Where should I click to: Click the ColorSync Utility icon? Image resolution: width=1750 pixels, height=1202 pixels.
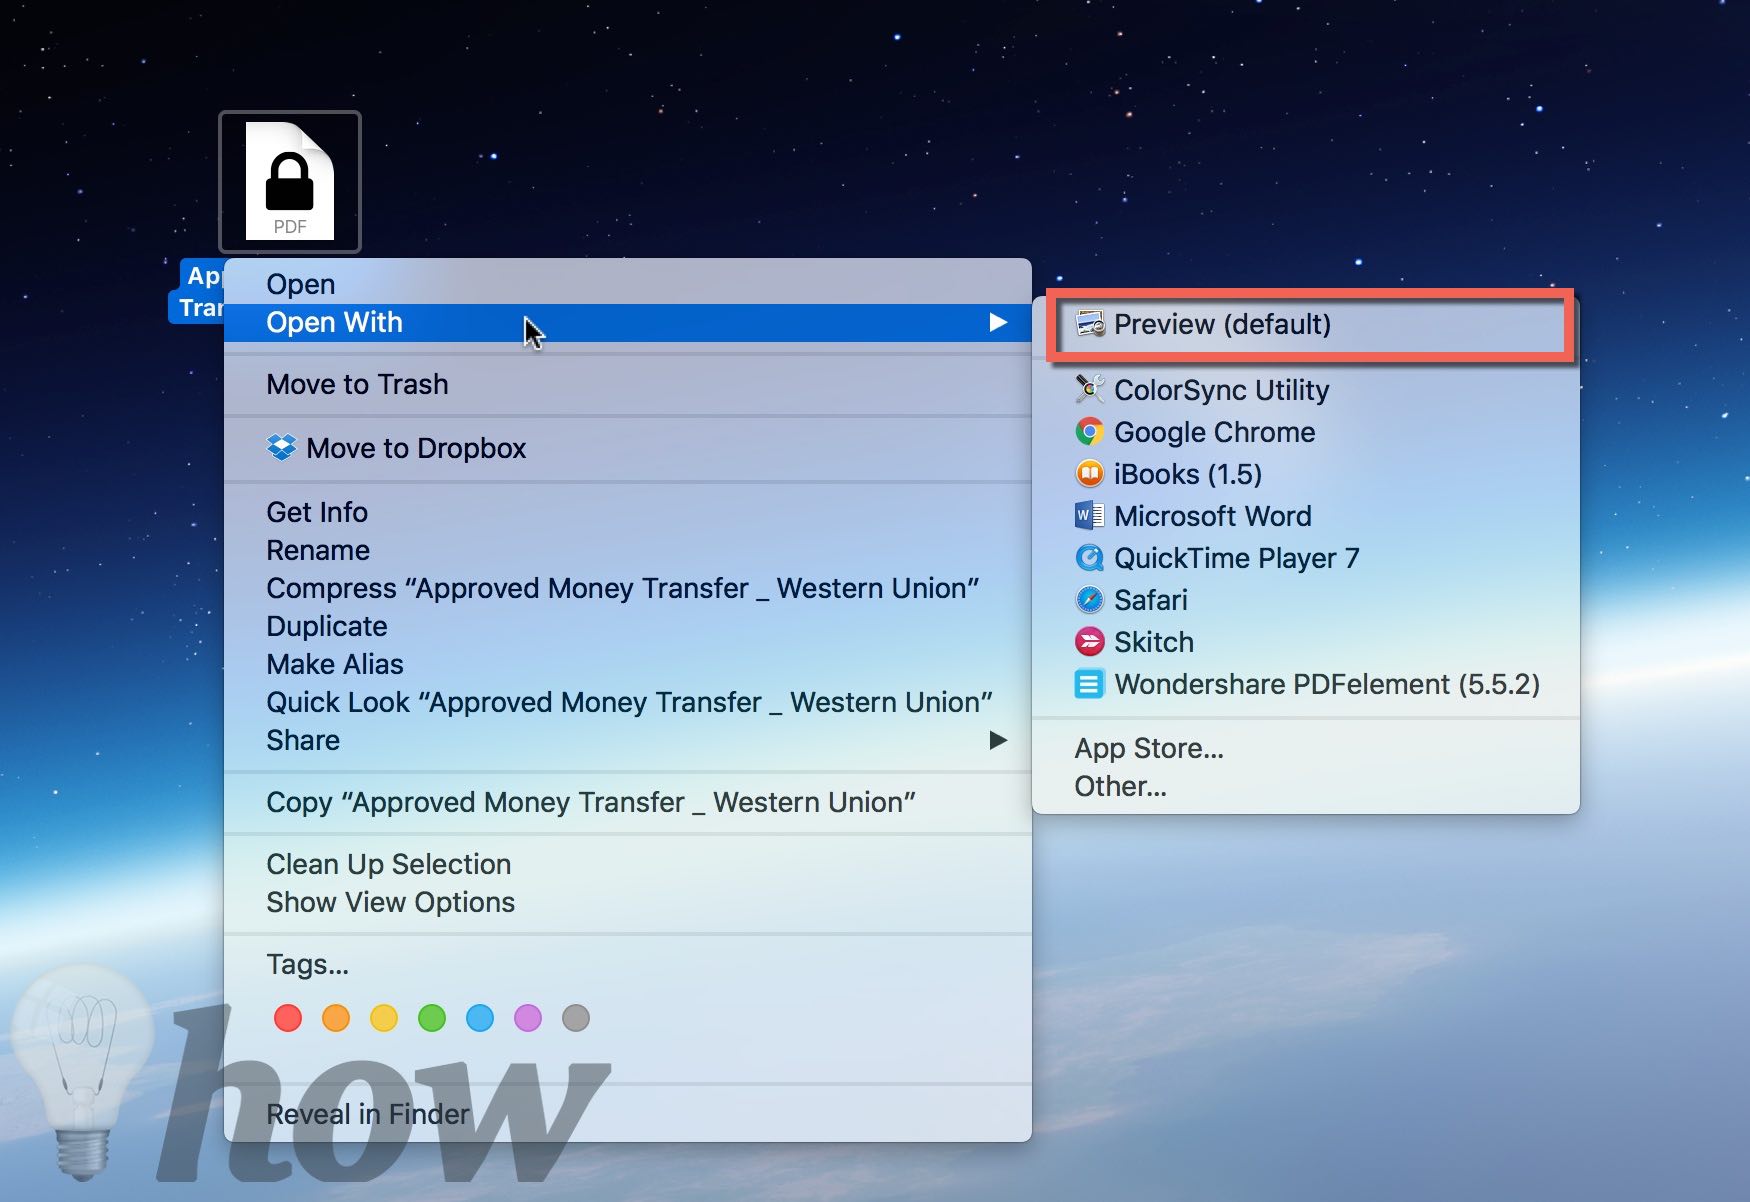click(x=1090, y=389)
